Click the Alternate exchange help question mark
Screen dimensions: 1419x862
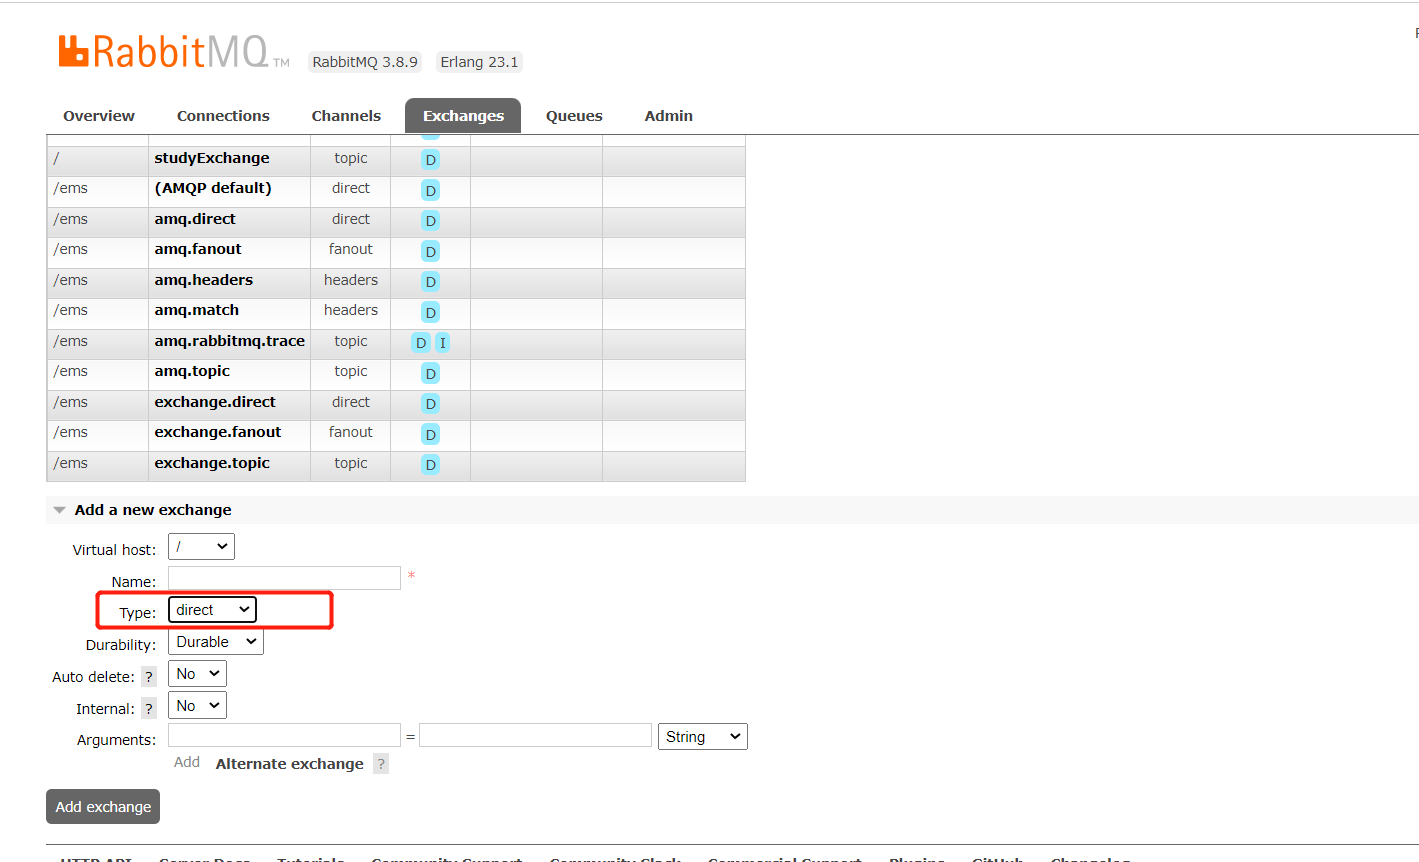coord(380,764)
